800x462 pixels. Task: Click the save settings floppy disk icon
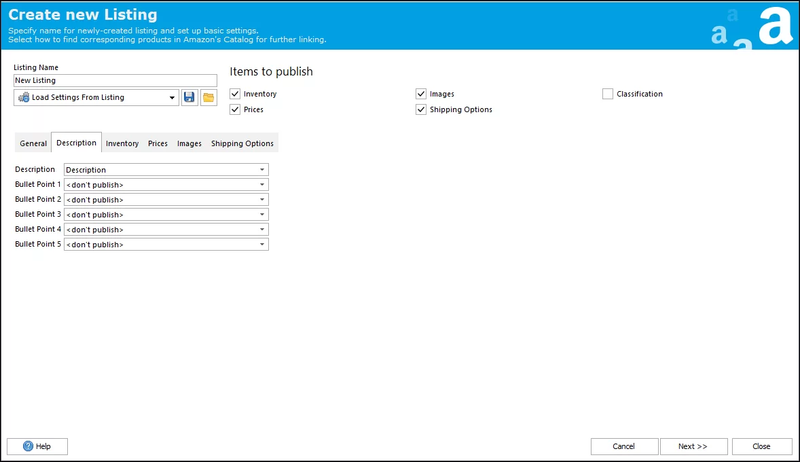[190, 97]
